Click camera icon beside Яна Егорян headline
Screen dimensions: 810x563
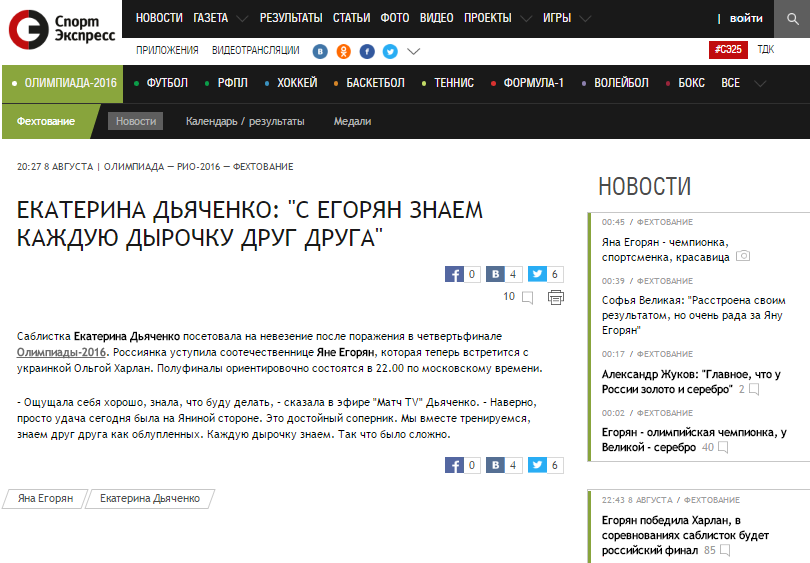pos(743,256)
